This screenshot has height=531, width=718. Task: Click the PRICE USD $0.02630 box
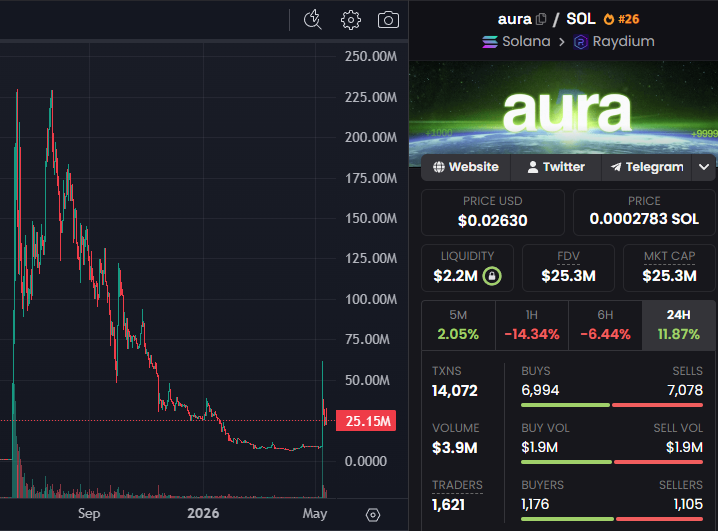tap(493, 212)
